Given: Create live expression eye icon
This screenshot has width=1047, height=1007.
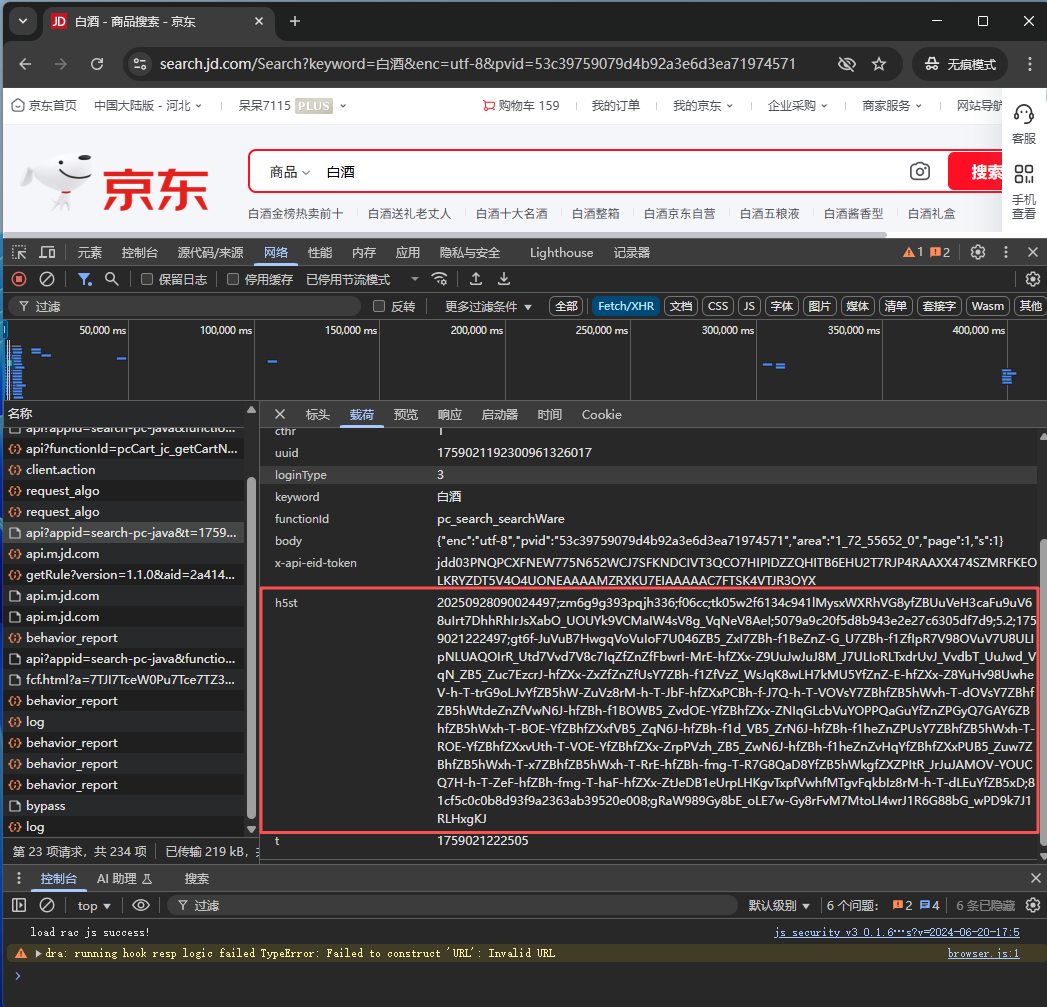Looking at the screenshot, I should (140, 905).
